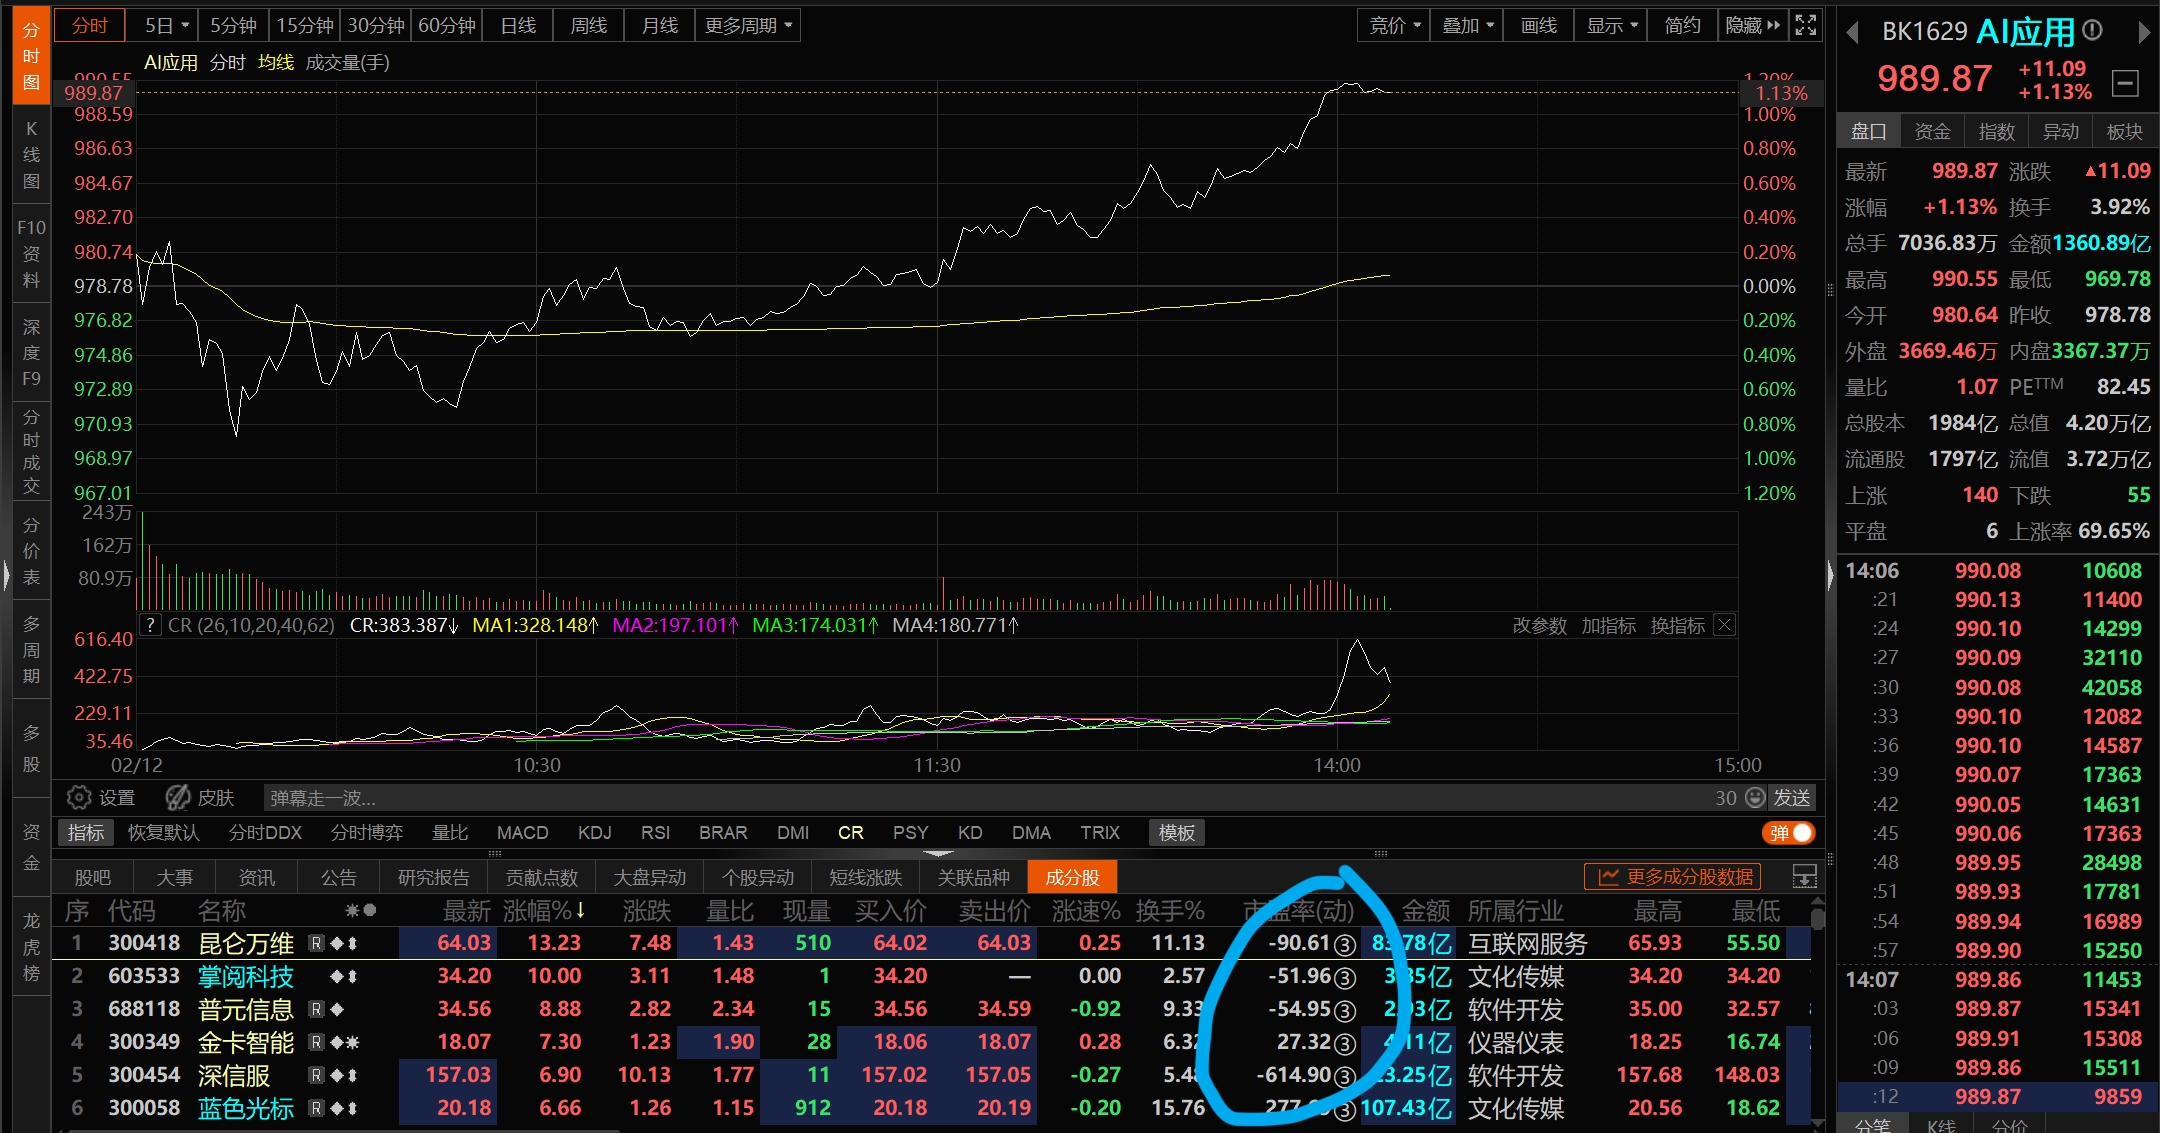Open settings gear below the chart

point(79,797)
